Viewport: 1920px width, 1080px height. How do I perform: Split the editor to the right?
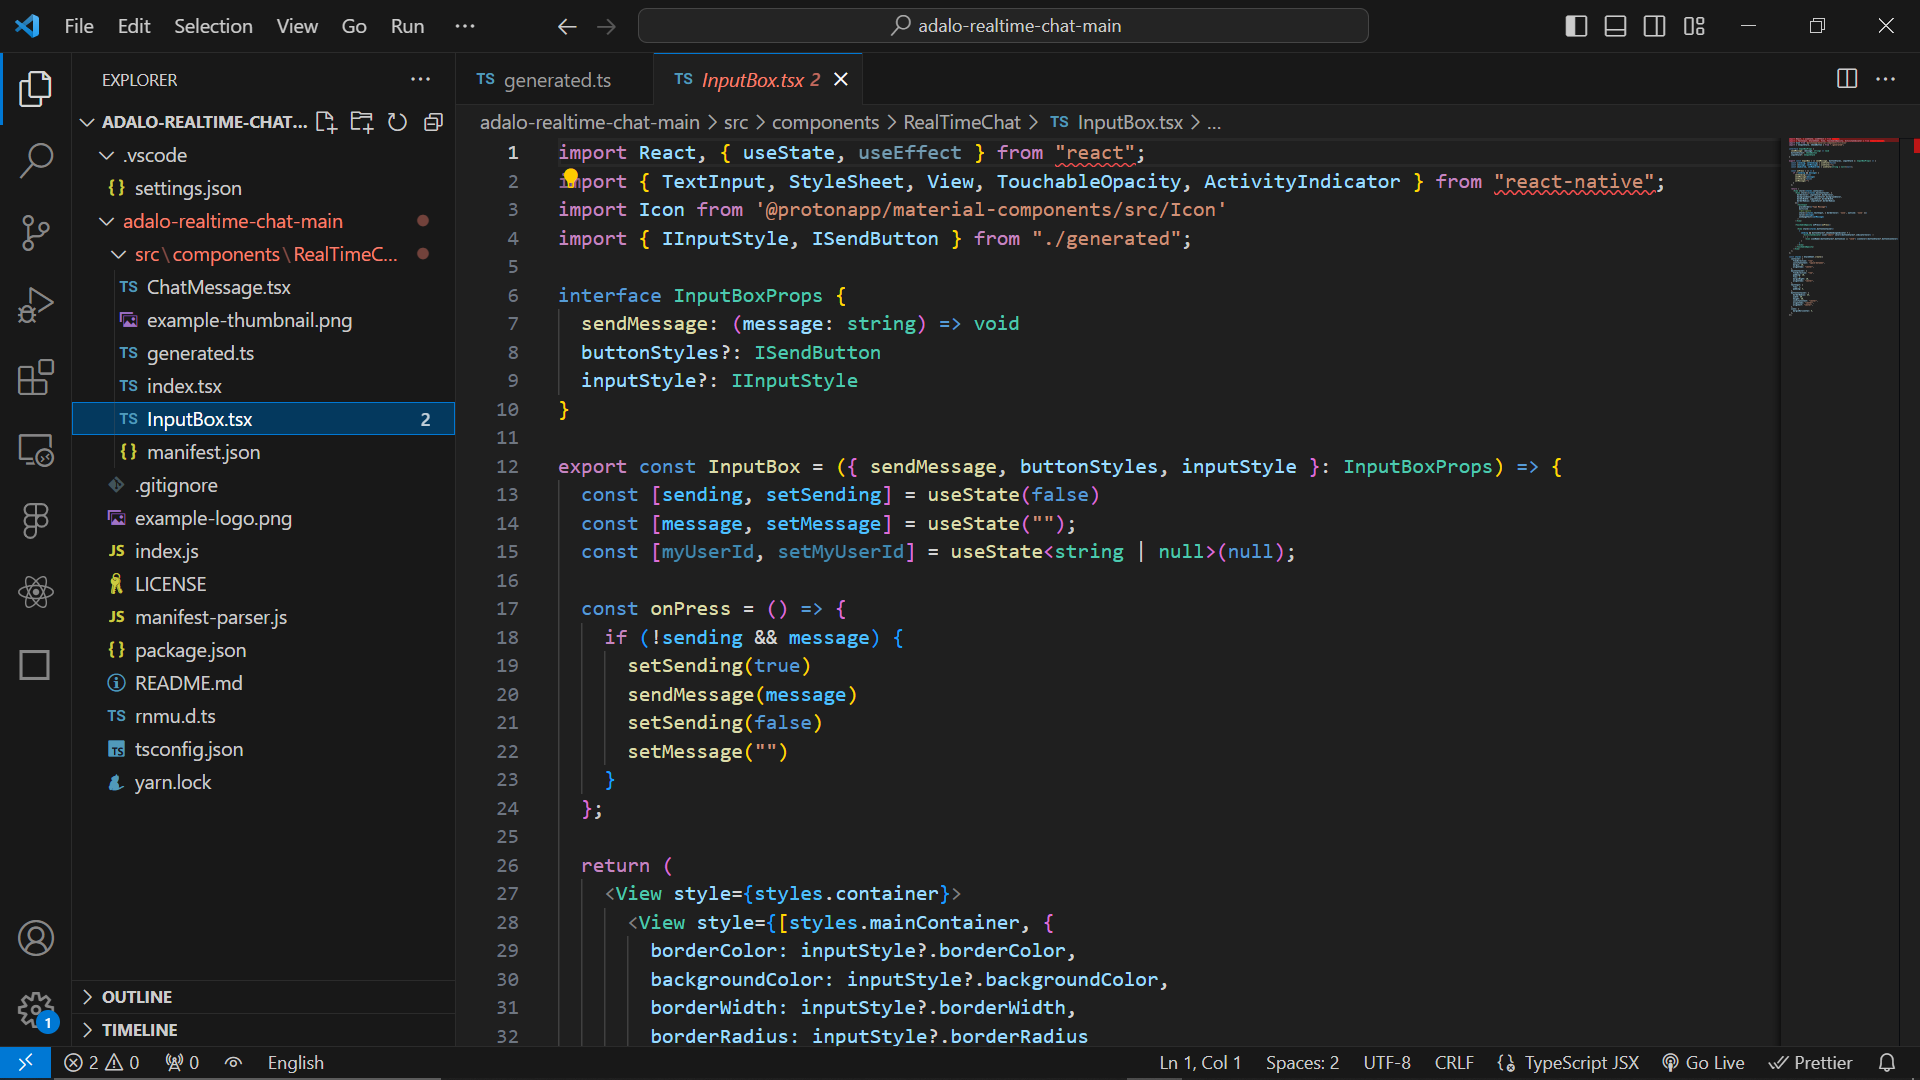pos(1847,79)
